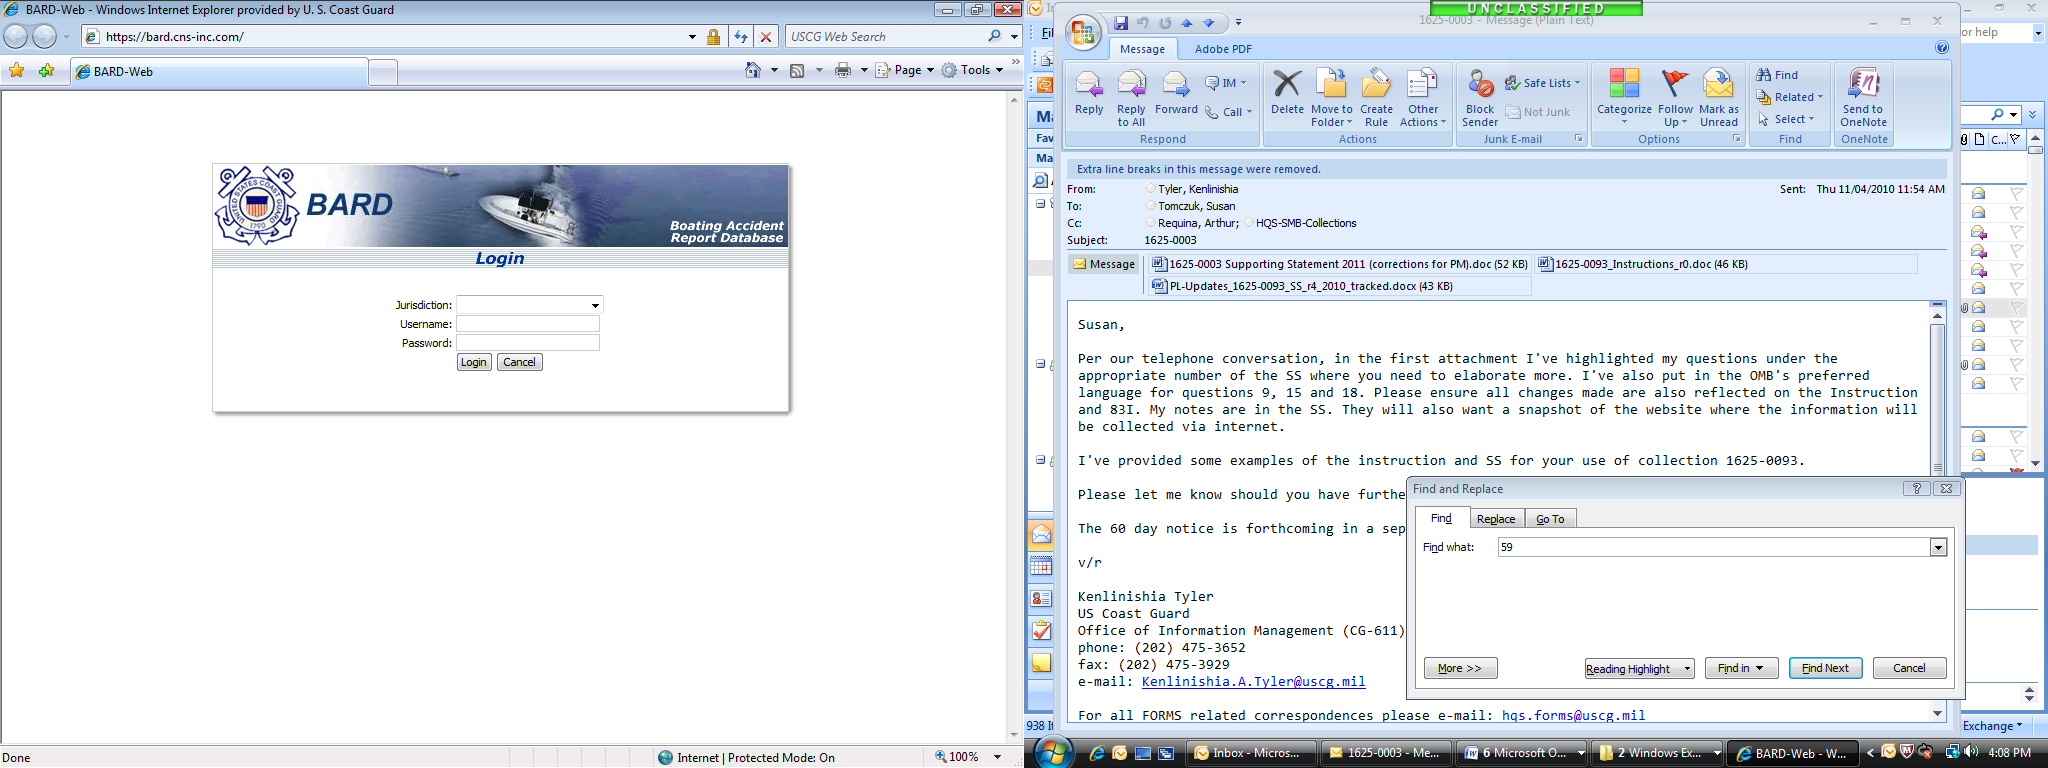This screenshot has height=768, width=2048.
Task: Click the Send to OneNote icon
Action: tap(1864, 99)
